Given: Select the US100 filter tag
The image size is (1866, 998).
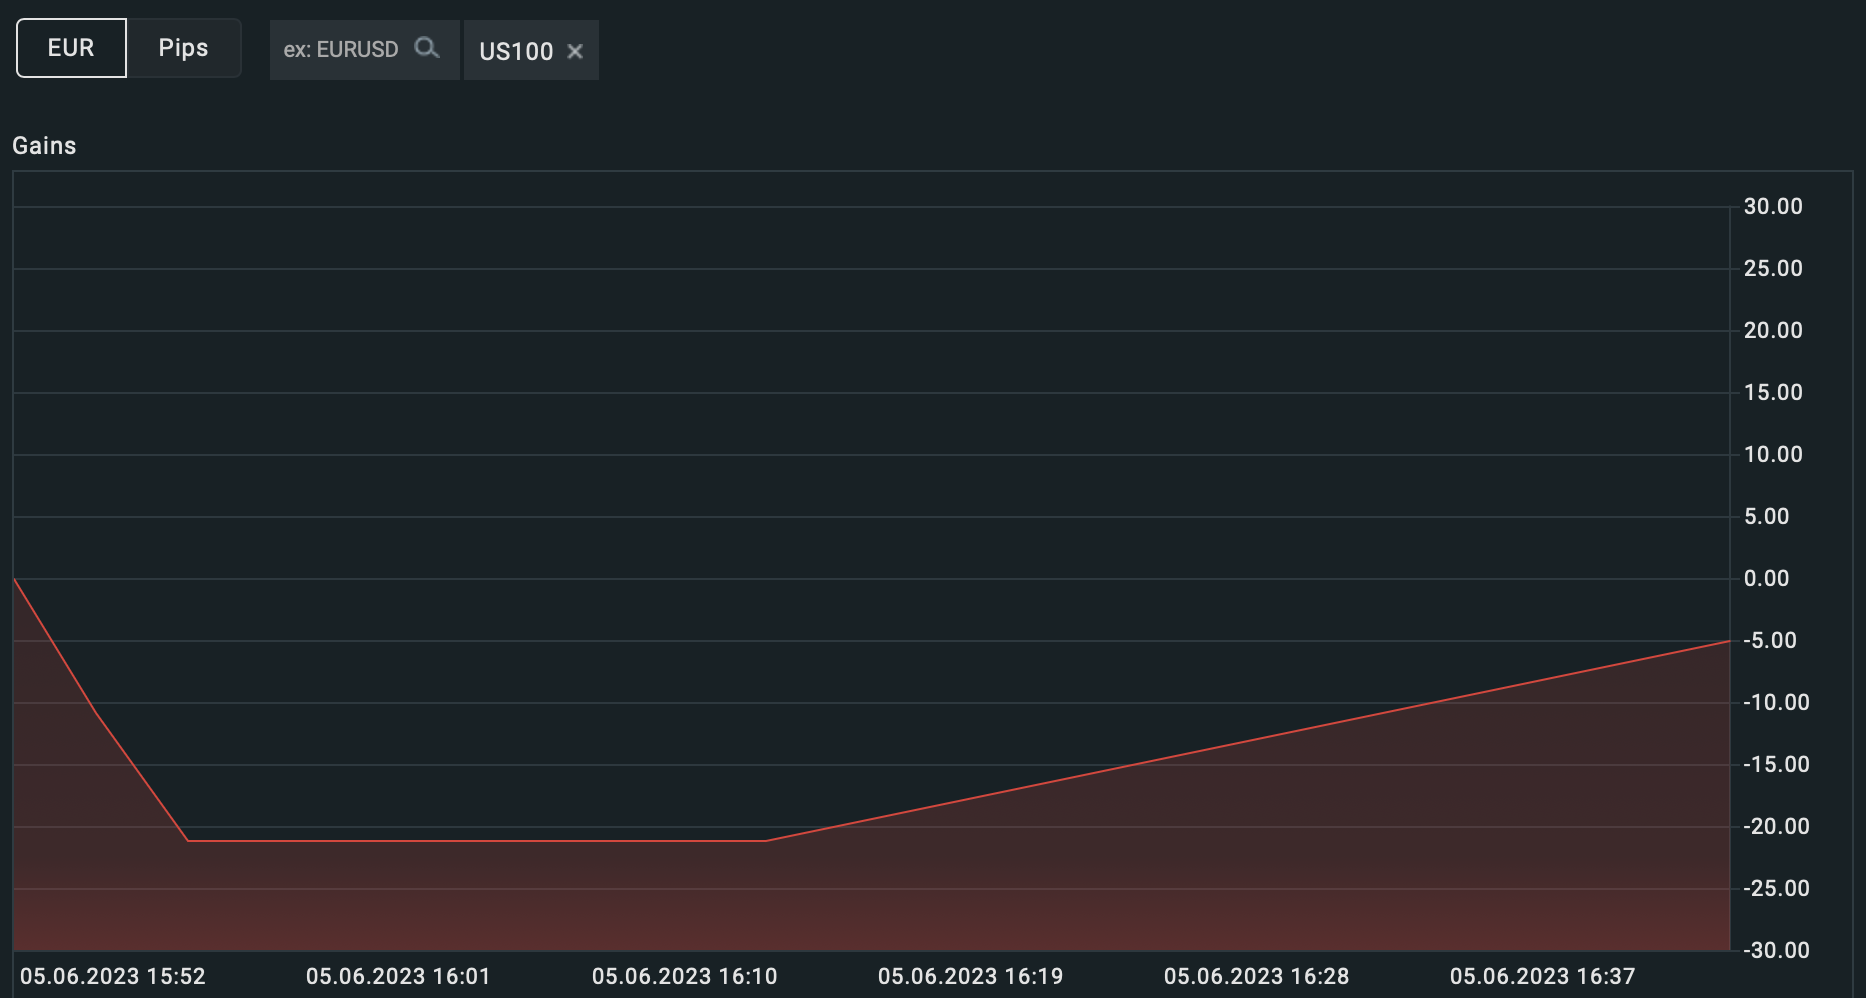Looking at the screenshot, I should click(531, 51).
